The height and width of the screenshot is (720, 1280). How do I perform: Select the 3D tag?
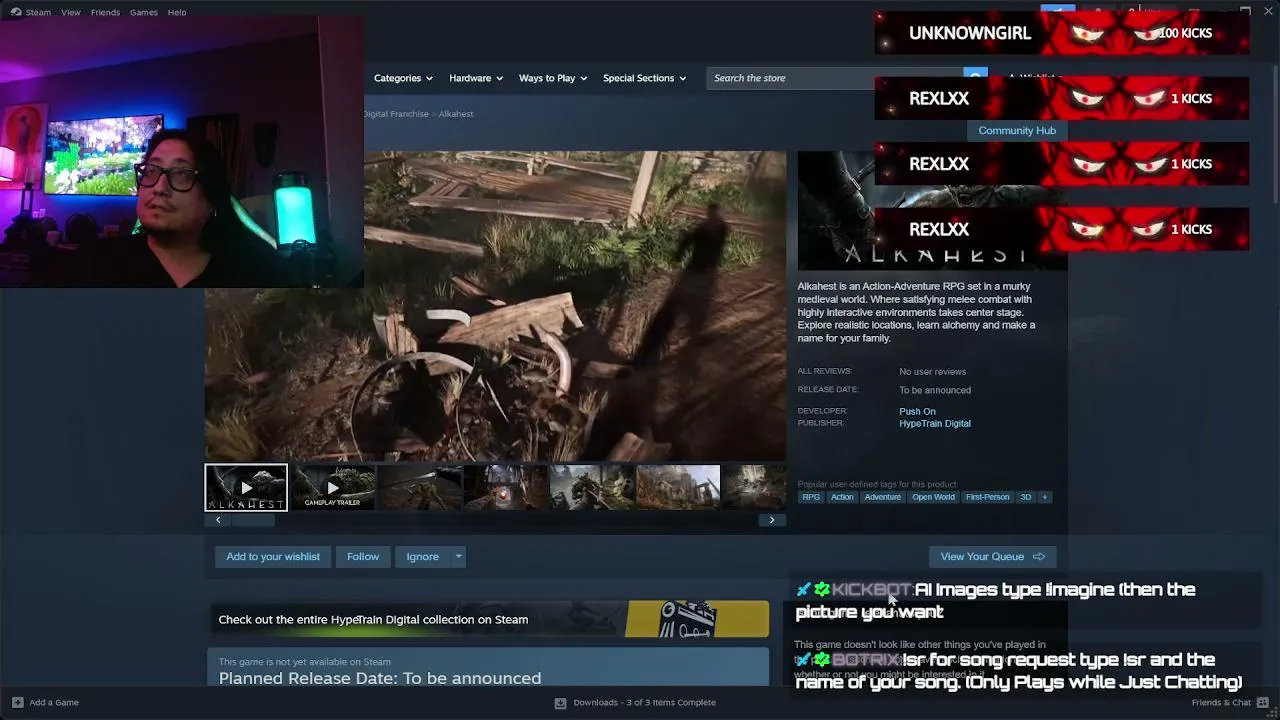coord(1025,497)
